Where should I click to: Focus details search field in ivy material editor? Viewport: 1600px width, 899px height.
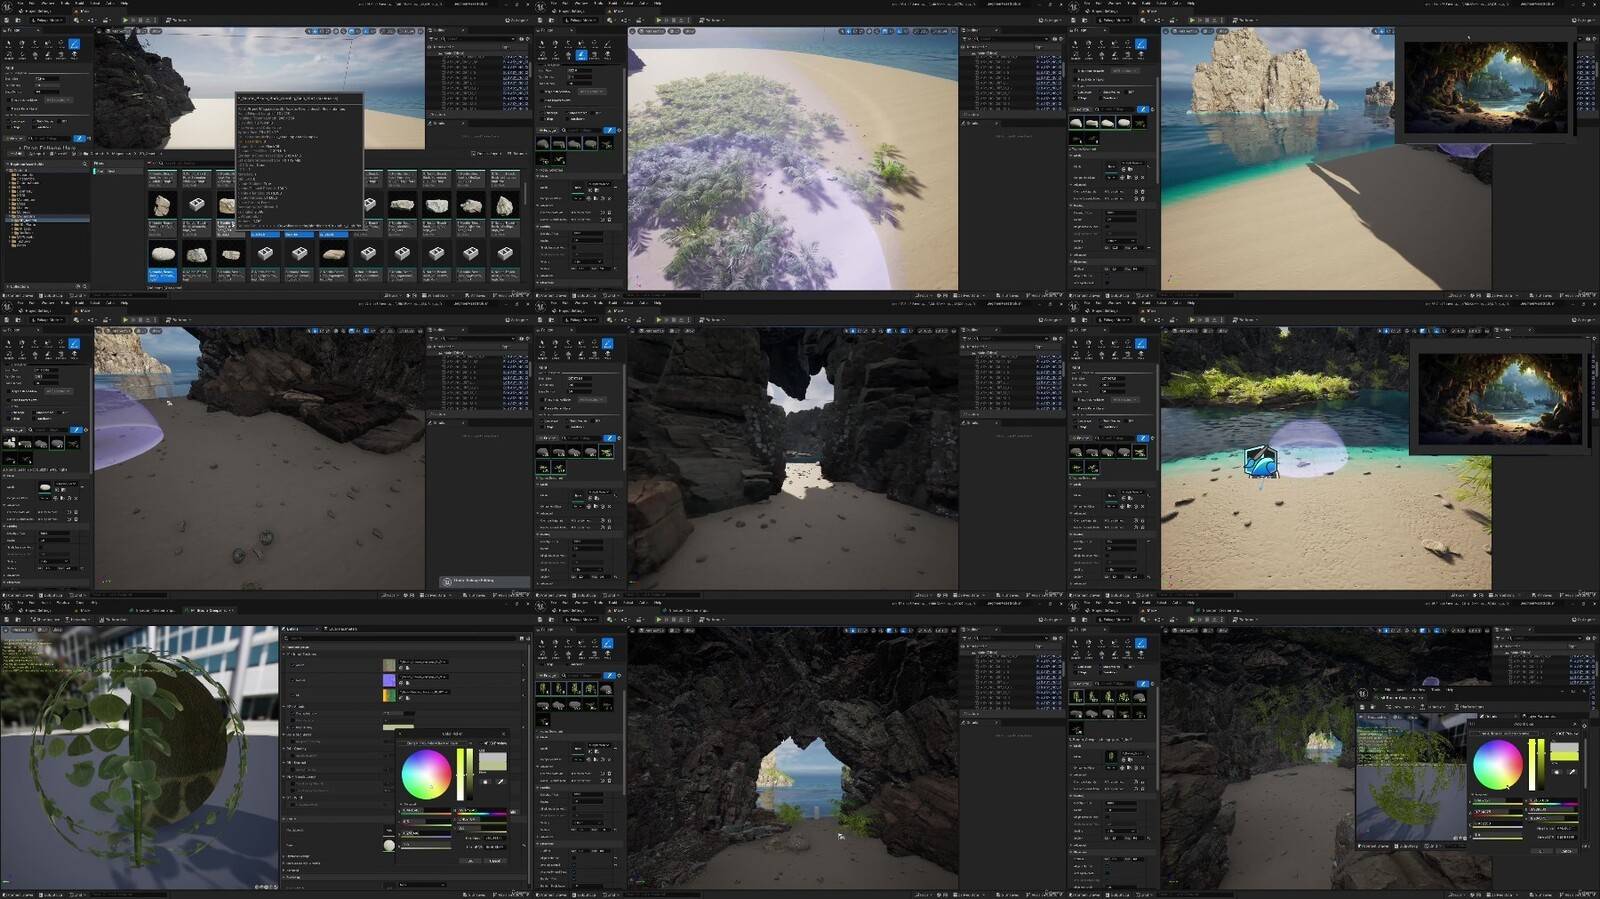[400, 638]
